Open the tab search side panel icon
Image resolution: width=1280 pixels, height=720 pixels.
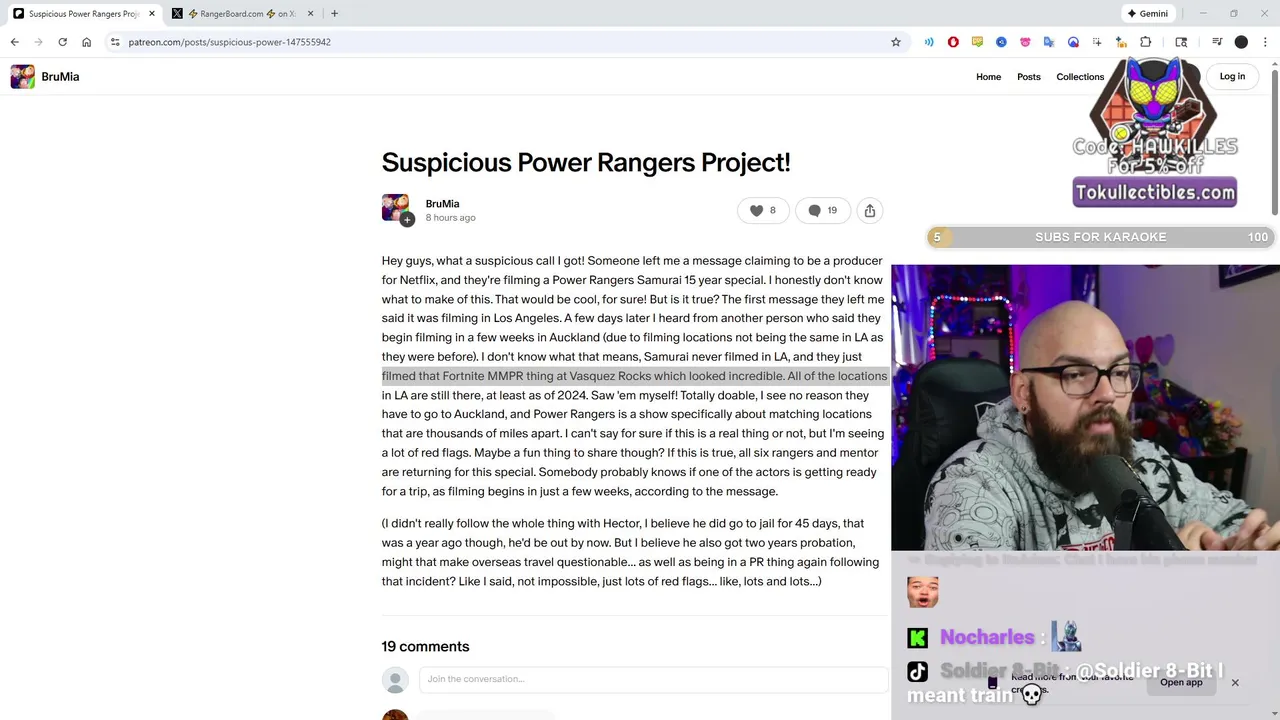pyautogui.click(x=1181, y=42)
